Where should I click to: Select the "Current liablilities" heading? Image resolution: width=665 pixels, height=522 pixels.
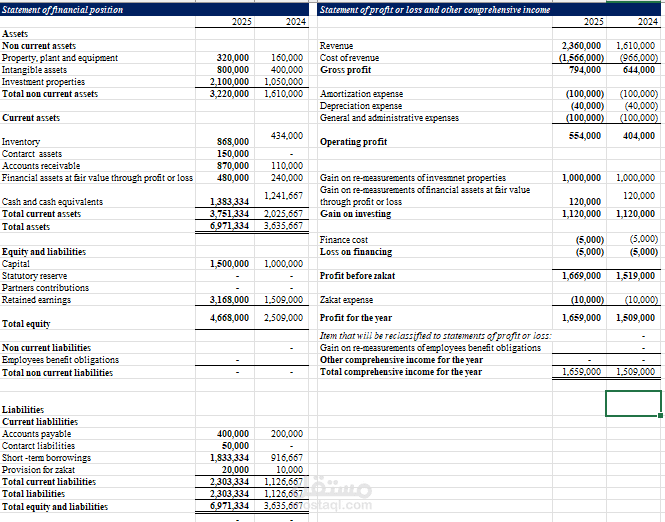click(x=40, y=422)
